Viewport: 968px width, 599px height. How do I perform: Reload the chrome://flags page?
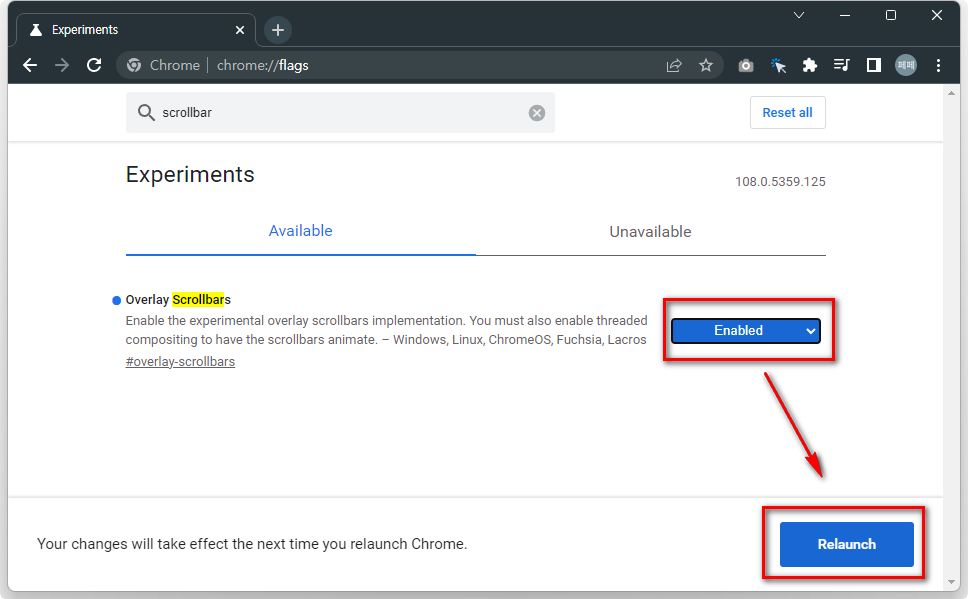pyautogui.click(x=94, y=65)
